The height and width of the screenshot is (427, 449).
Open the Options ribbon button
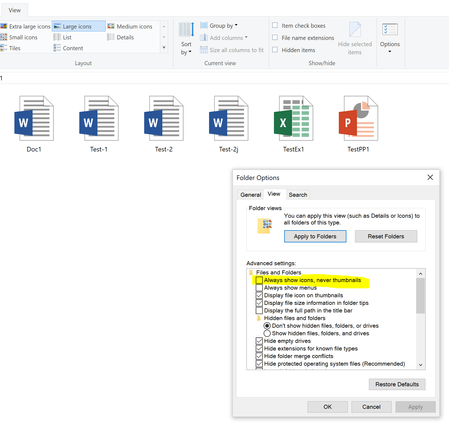tap(390, 38)
